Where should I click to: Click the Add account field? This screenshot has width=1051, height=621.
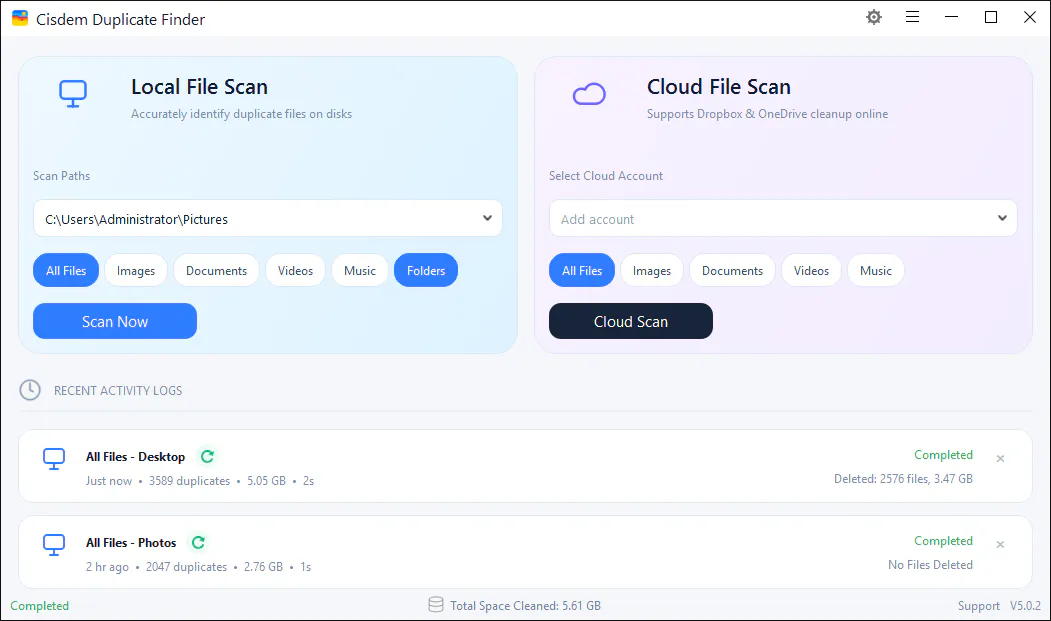(x=783, y=218)
